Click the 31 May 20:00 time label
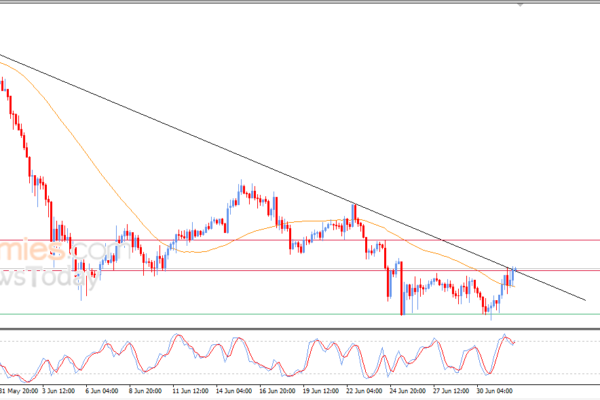Image resolution: width=600 pixels, height=400 pixels. click(18, 391)
